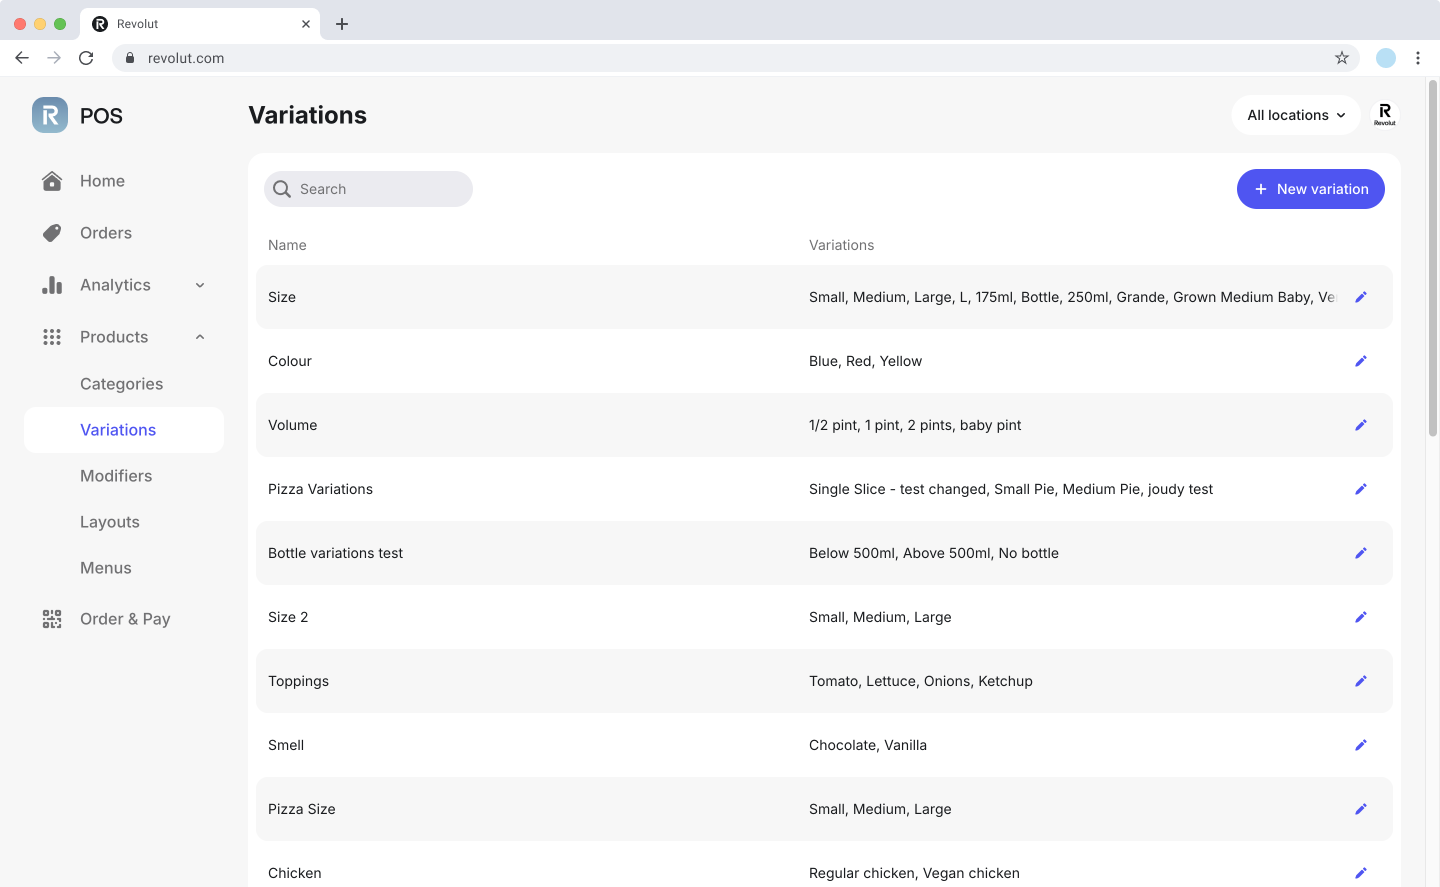The width and height of the screenshot is (1440, 887).
Task: Create a New variation
Action: click(1310, 189)
